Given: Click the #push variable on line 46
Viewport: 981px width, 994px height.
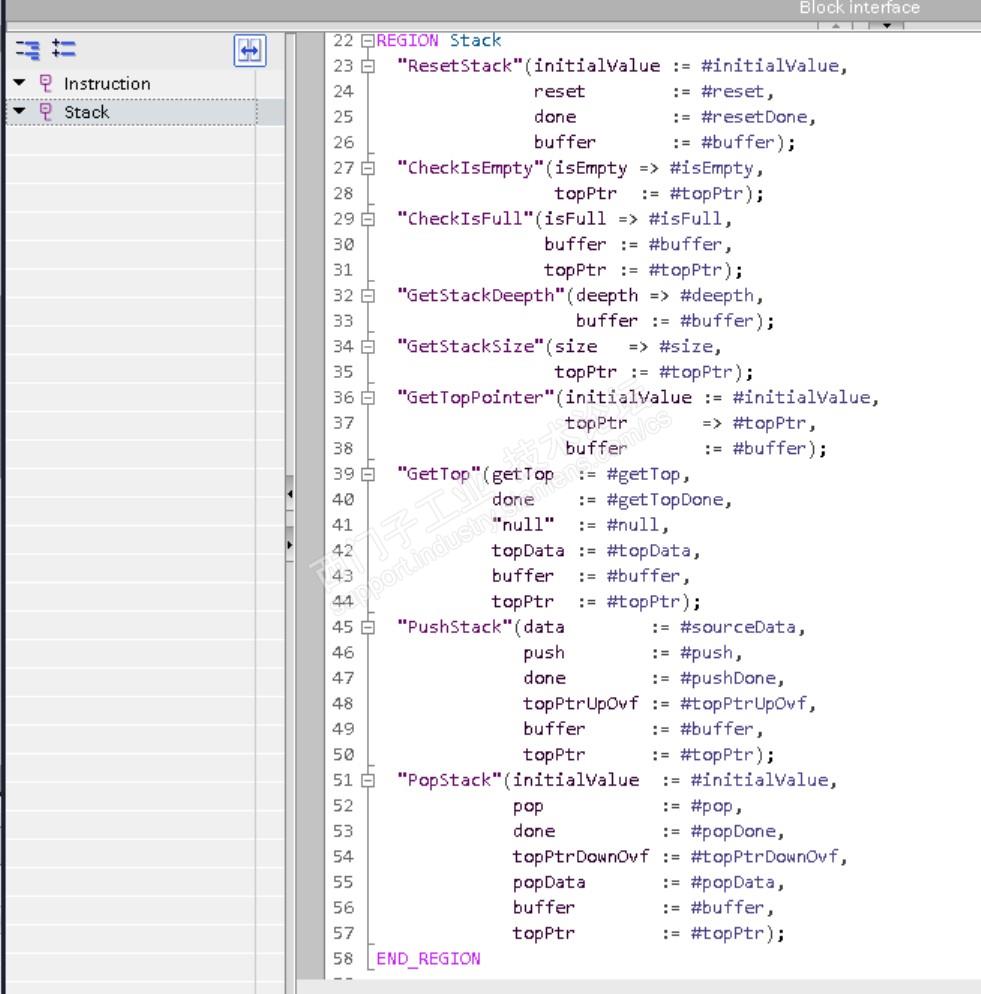Looking at the screenshot, I should [x=706, y=652].
